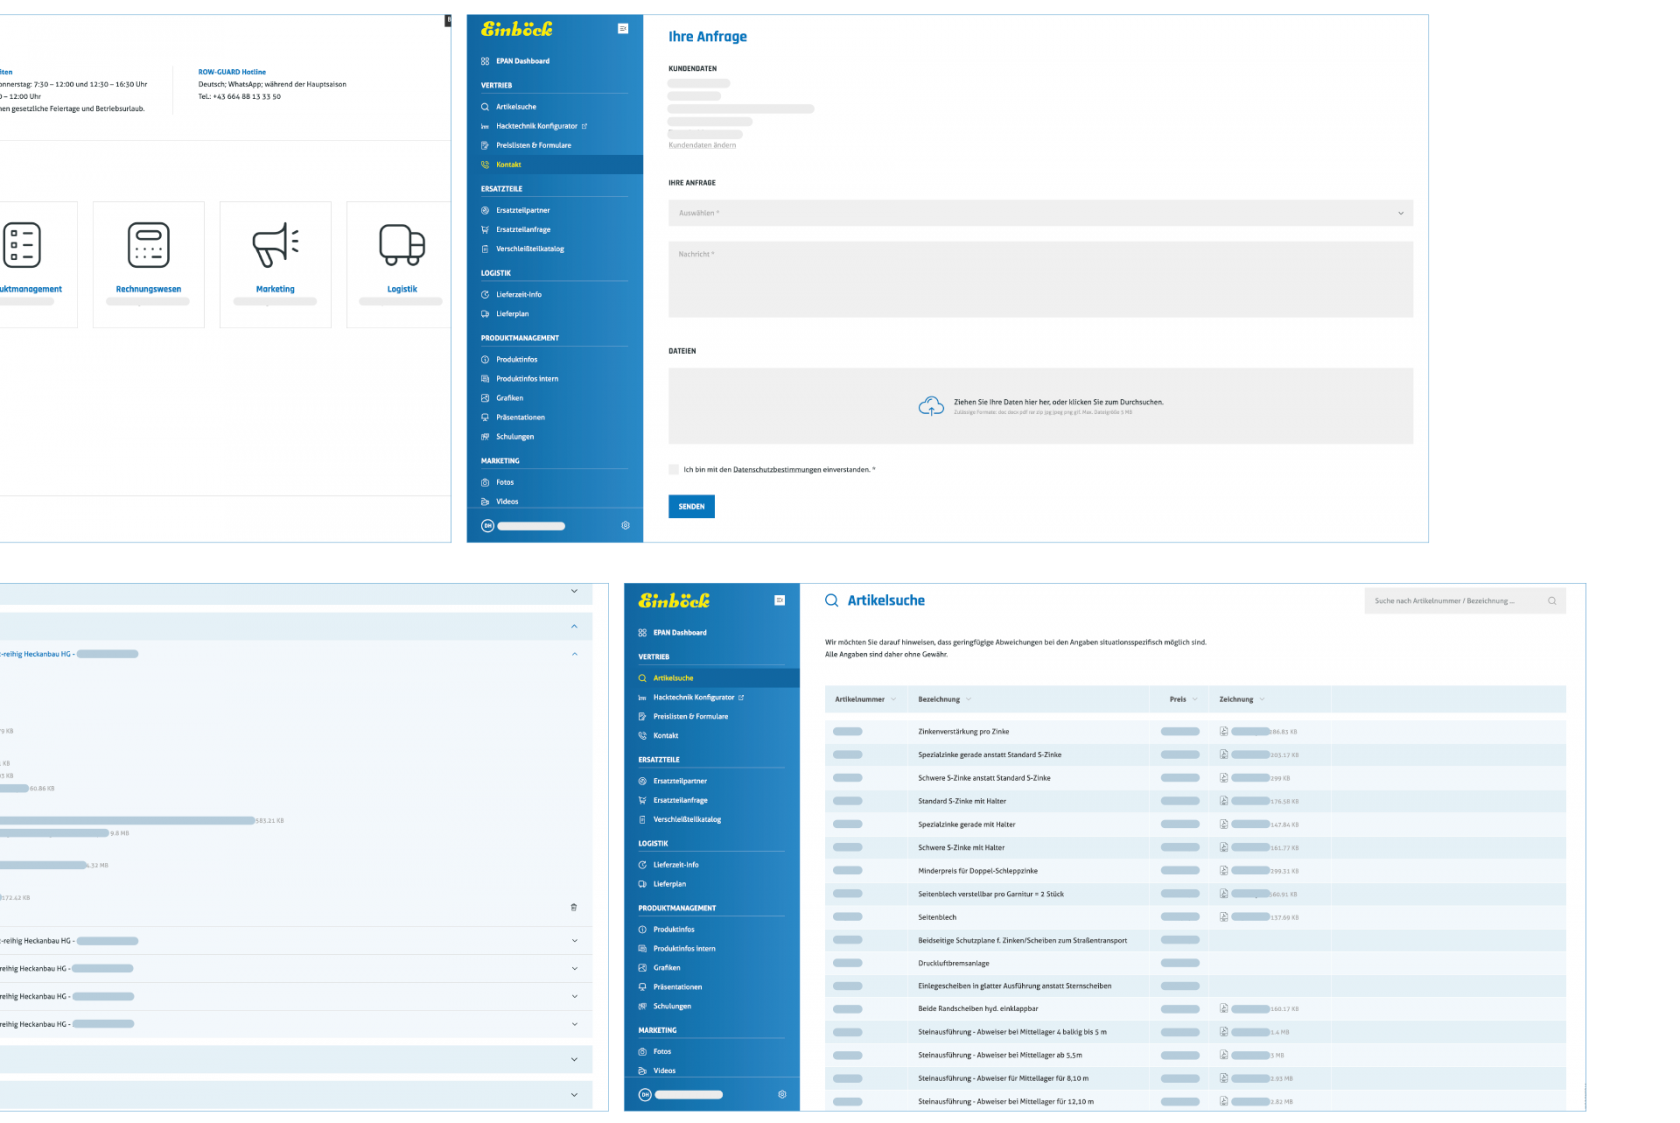The width and height of the screenshot is (1680, 1123).
Task: Click the Marketing megaphone icon
Action: point(275,245)
